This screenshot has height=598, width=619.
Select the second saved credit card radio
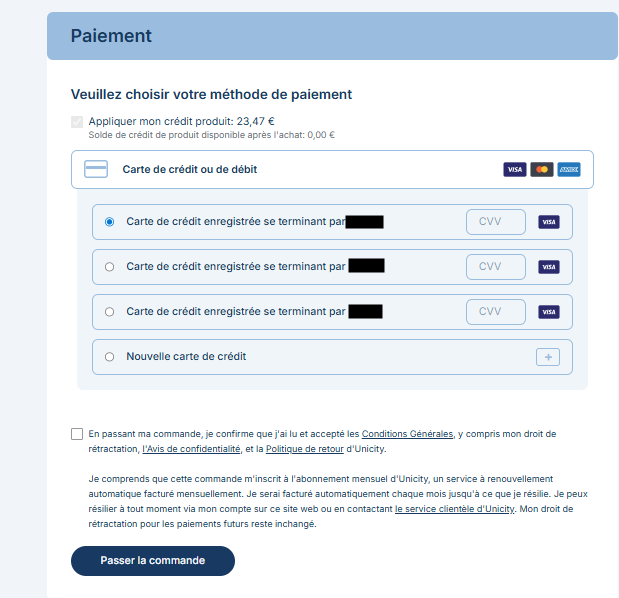(109, 267)
